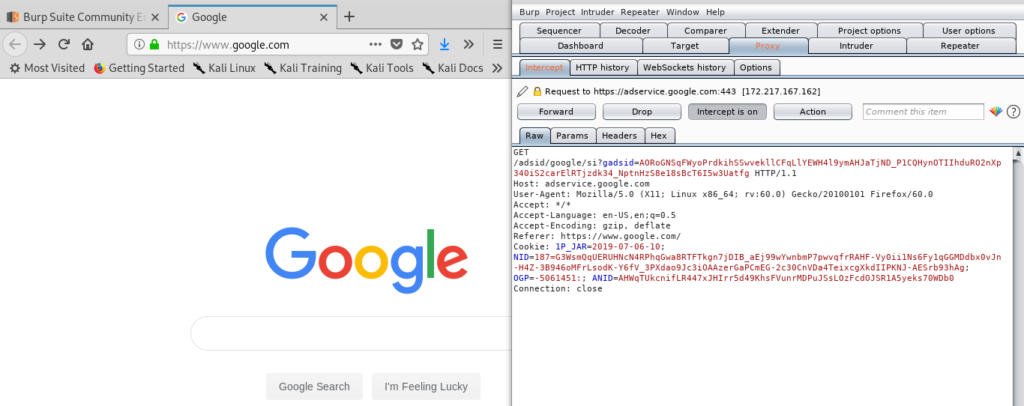1024x406 pixels.
Task: Open Kali Docs bookmark
Action: pyautogui.click(x=453, y=68)
